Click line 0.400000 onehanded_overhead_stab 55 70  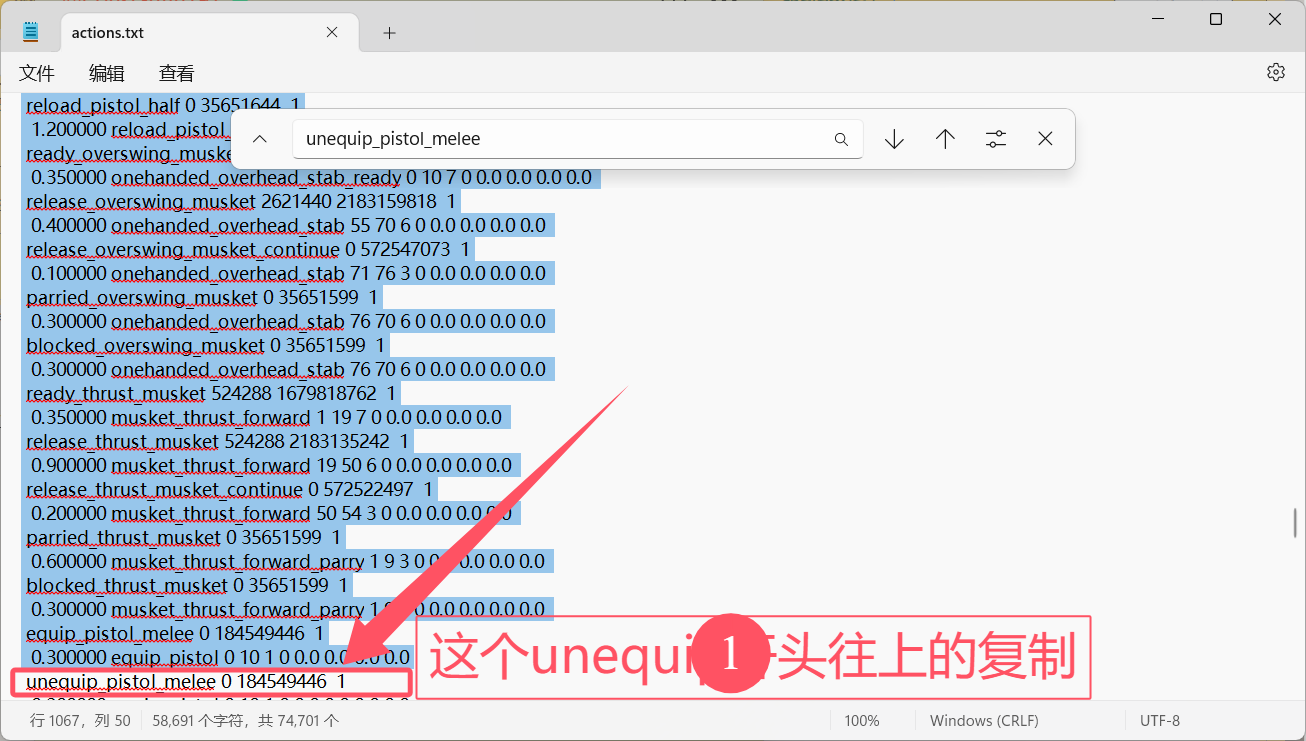click(288, 225)
